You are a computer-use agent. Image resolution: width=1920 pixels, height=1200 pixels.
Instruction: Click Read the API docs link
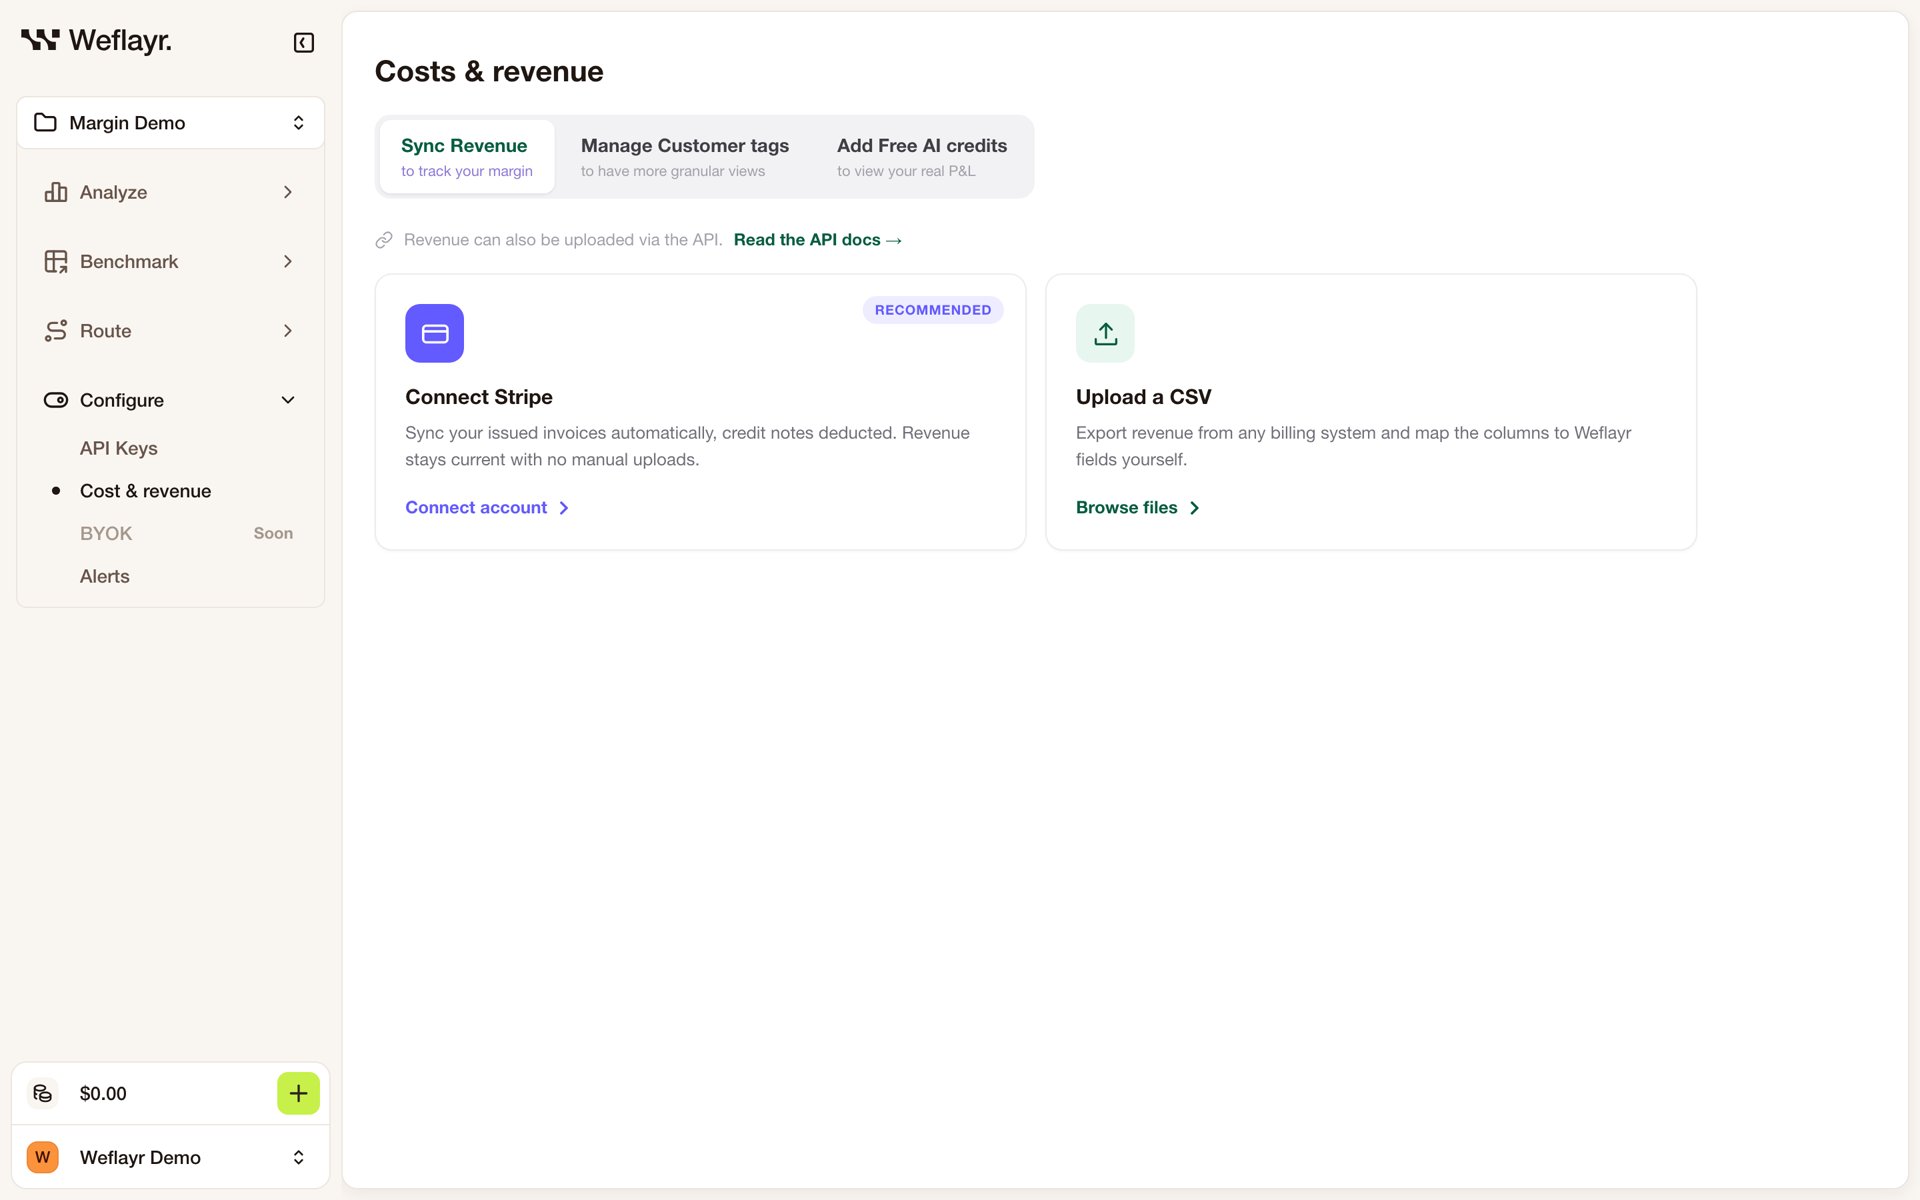tap(818, 240)
